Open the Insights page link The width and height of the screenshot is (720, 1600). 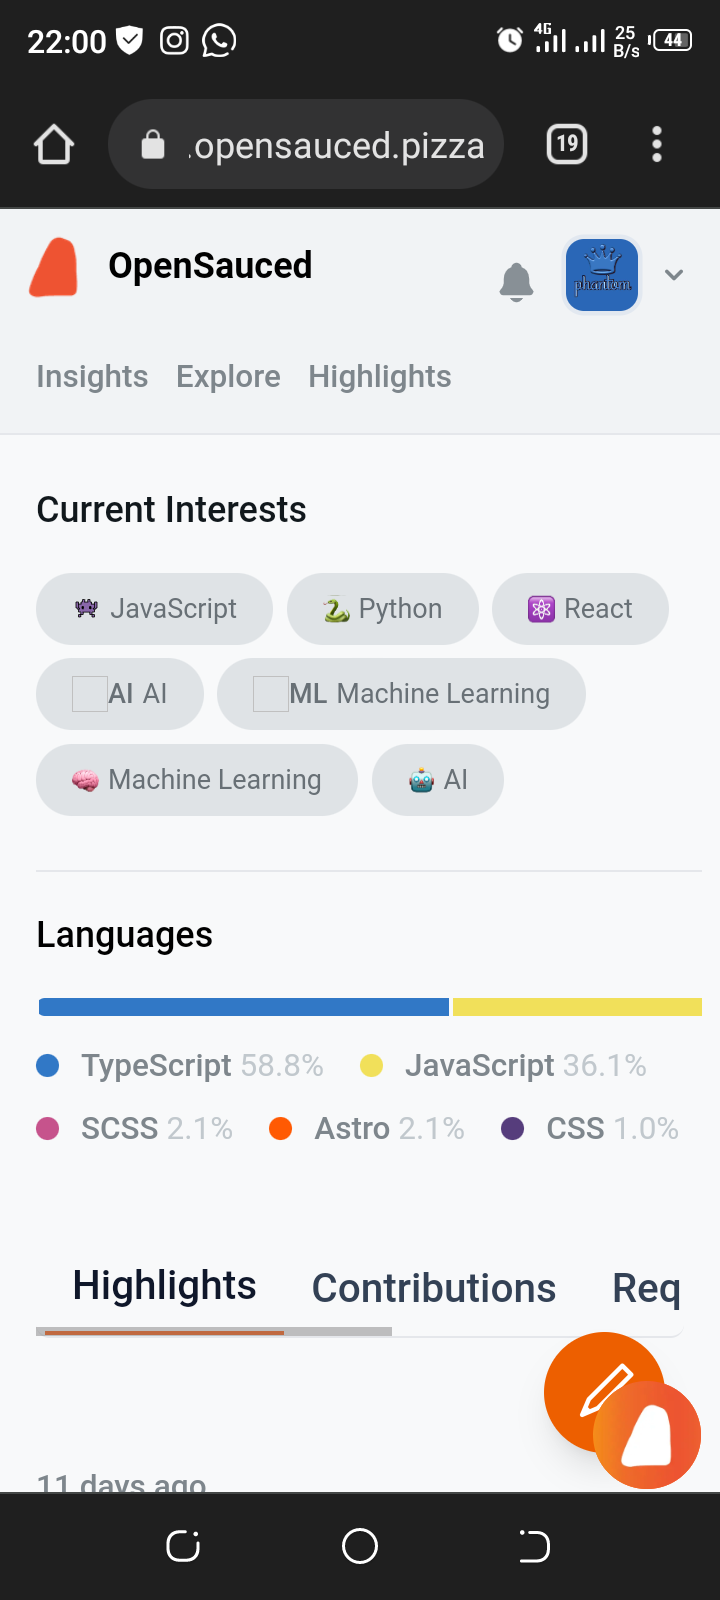pyautogui.click(x=92, y=377)
